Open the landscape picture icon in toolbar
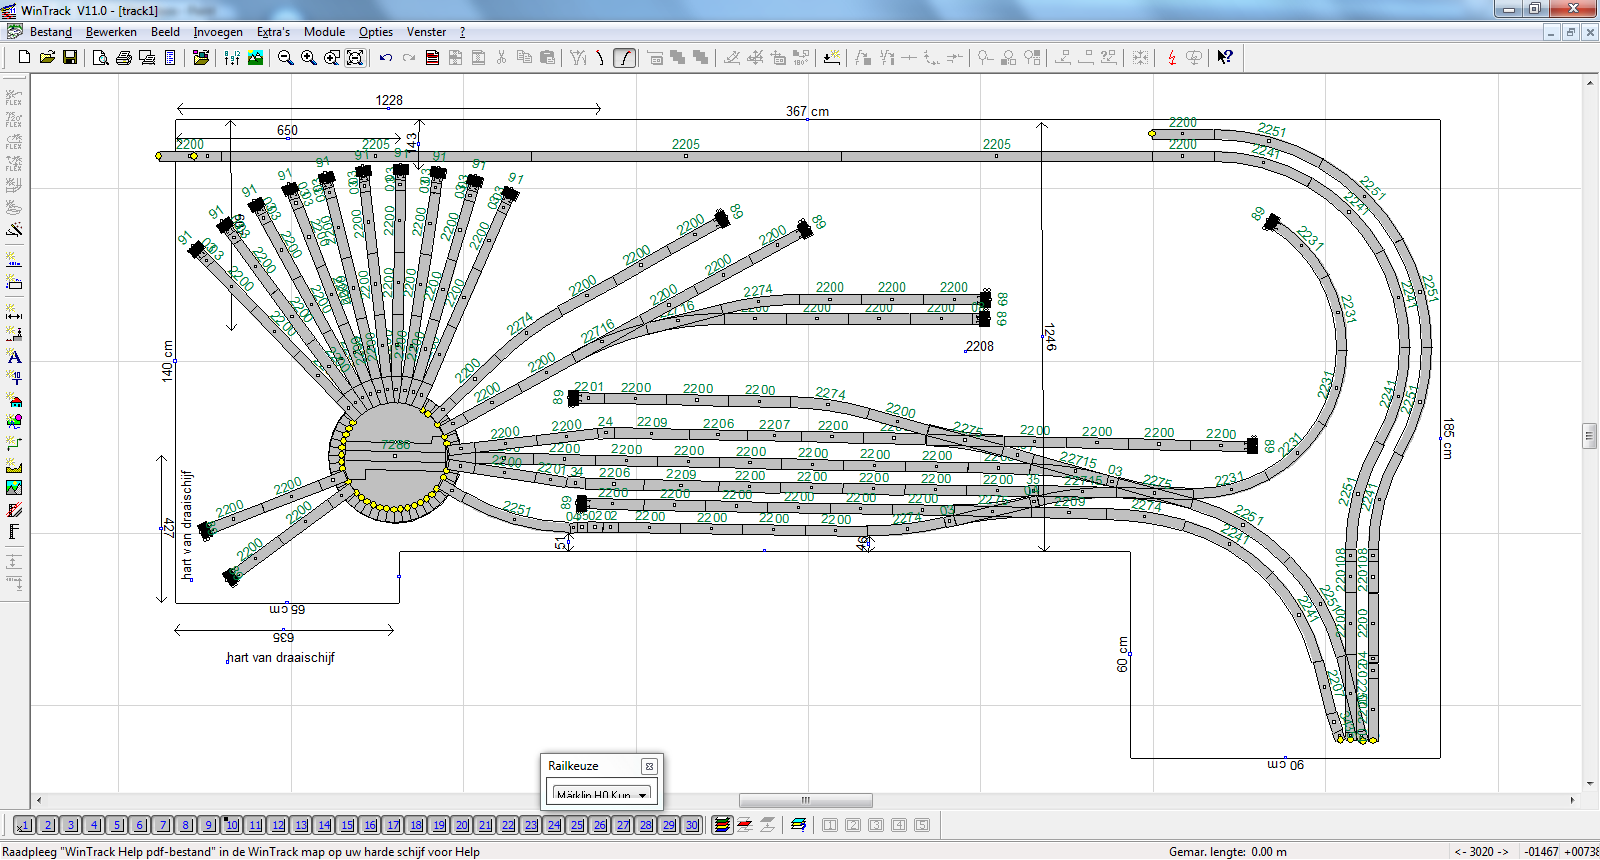The image size is (1600, 860). coord(255,57)
